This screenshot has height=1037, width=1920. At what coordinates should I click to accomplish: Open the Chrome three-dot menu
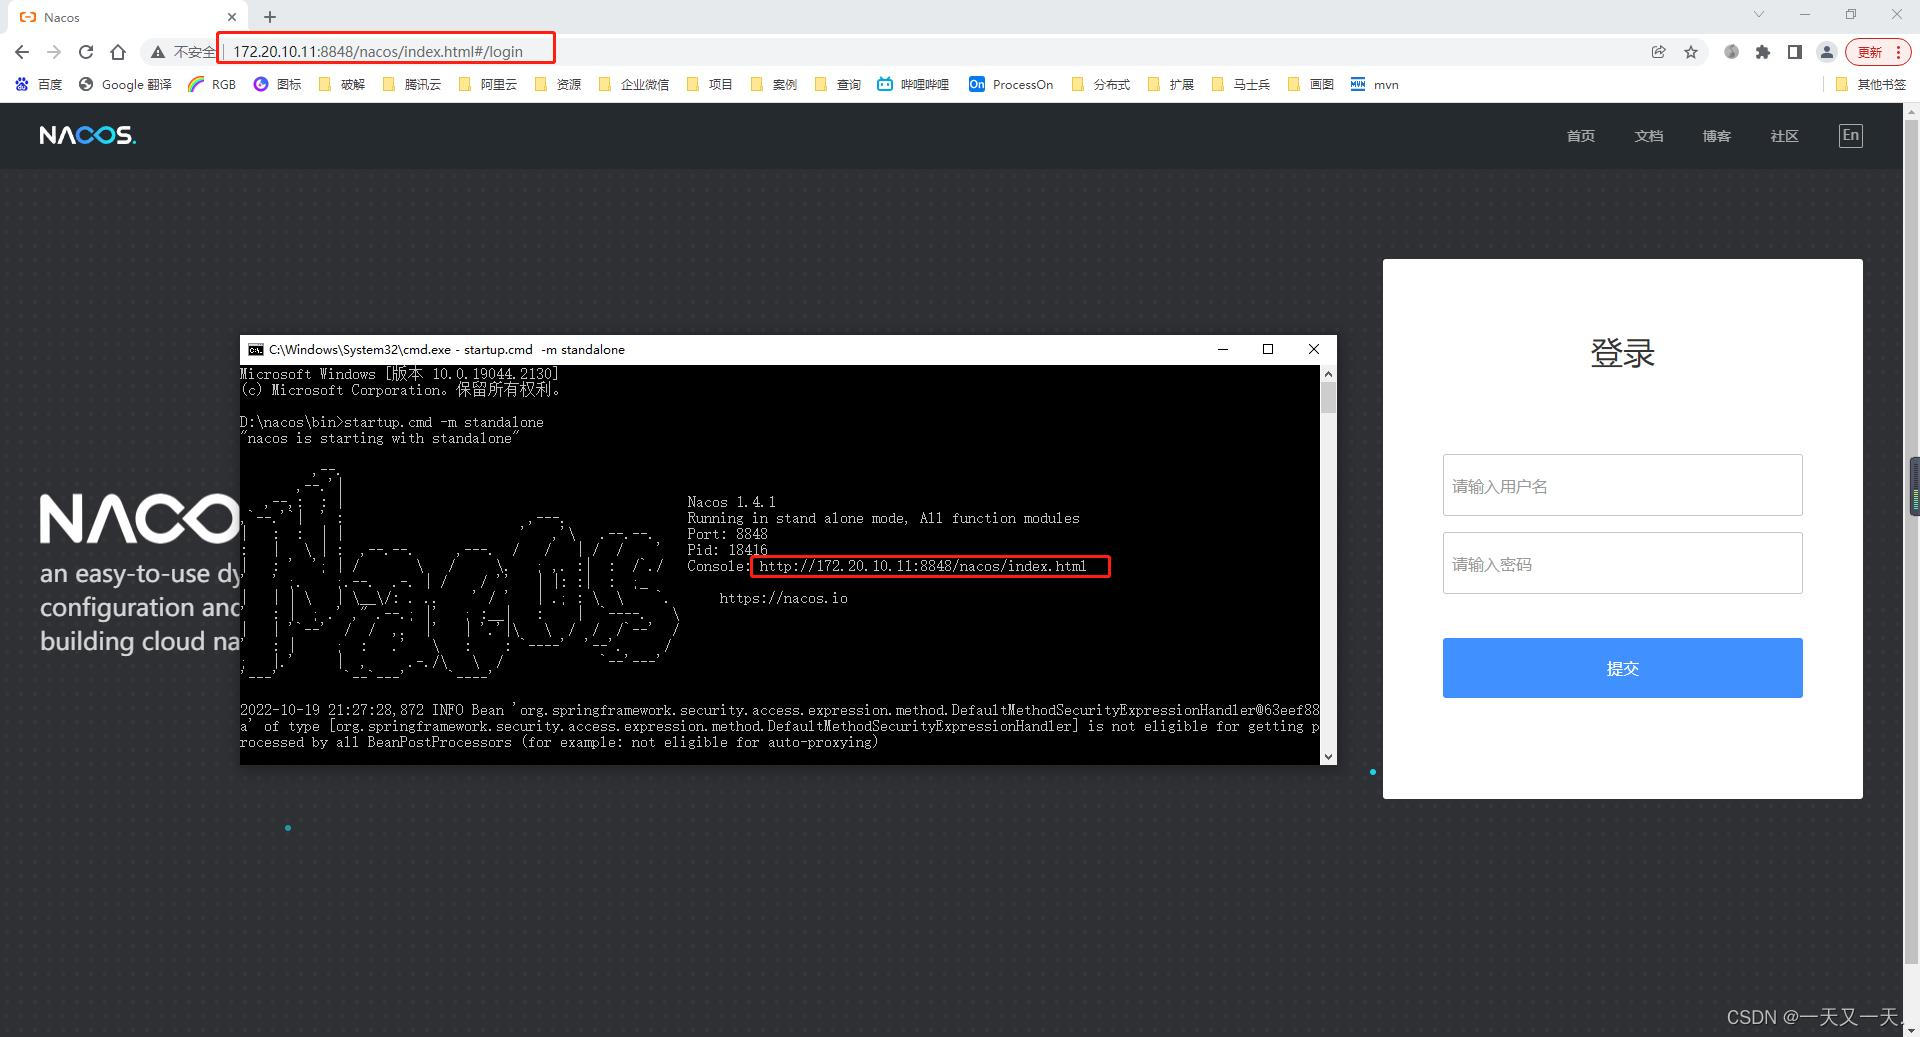point(1898,52)
